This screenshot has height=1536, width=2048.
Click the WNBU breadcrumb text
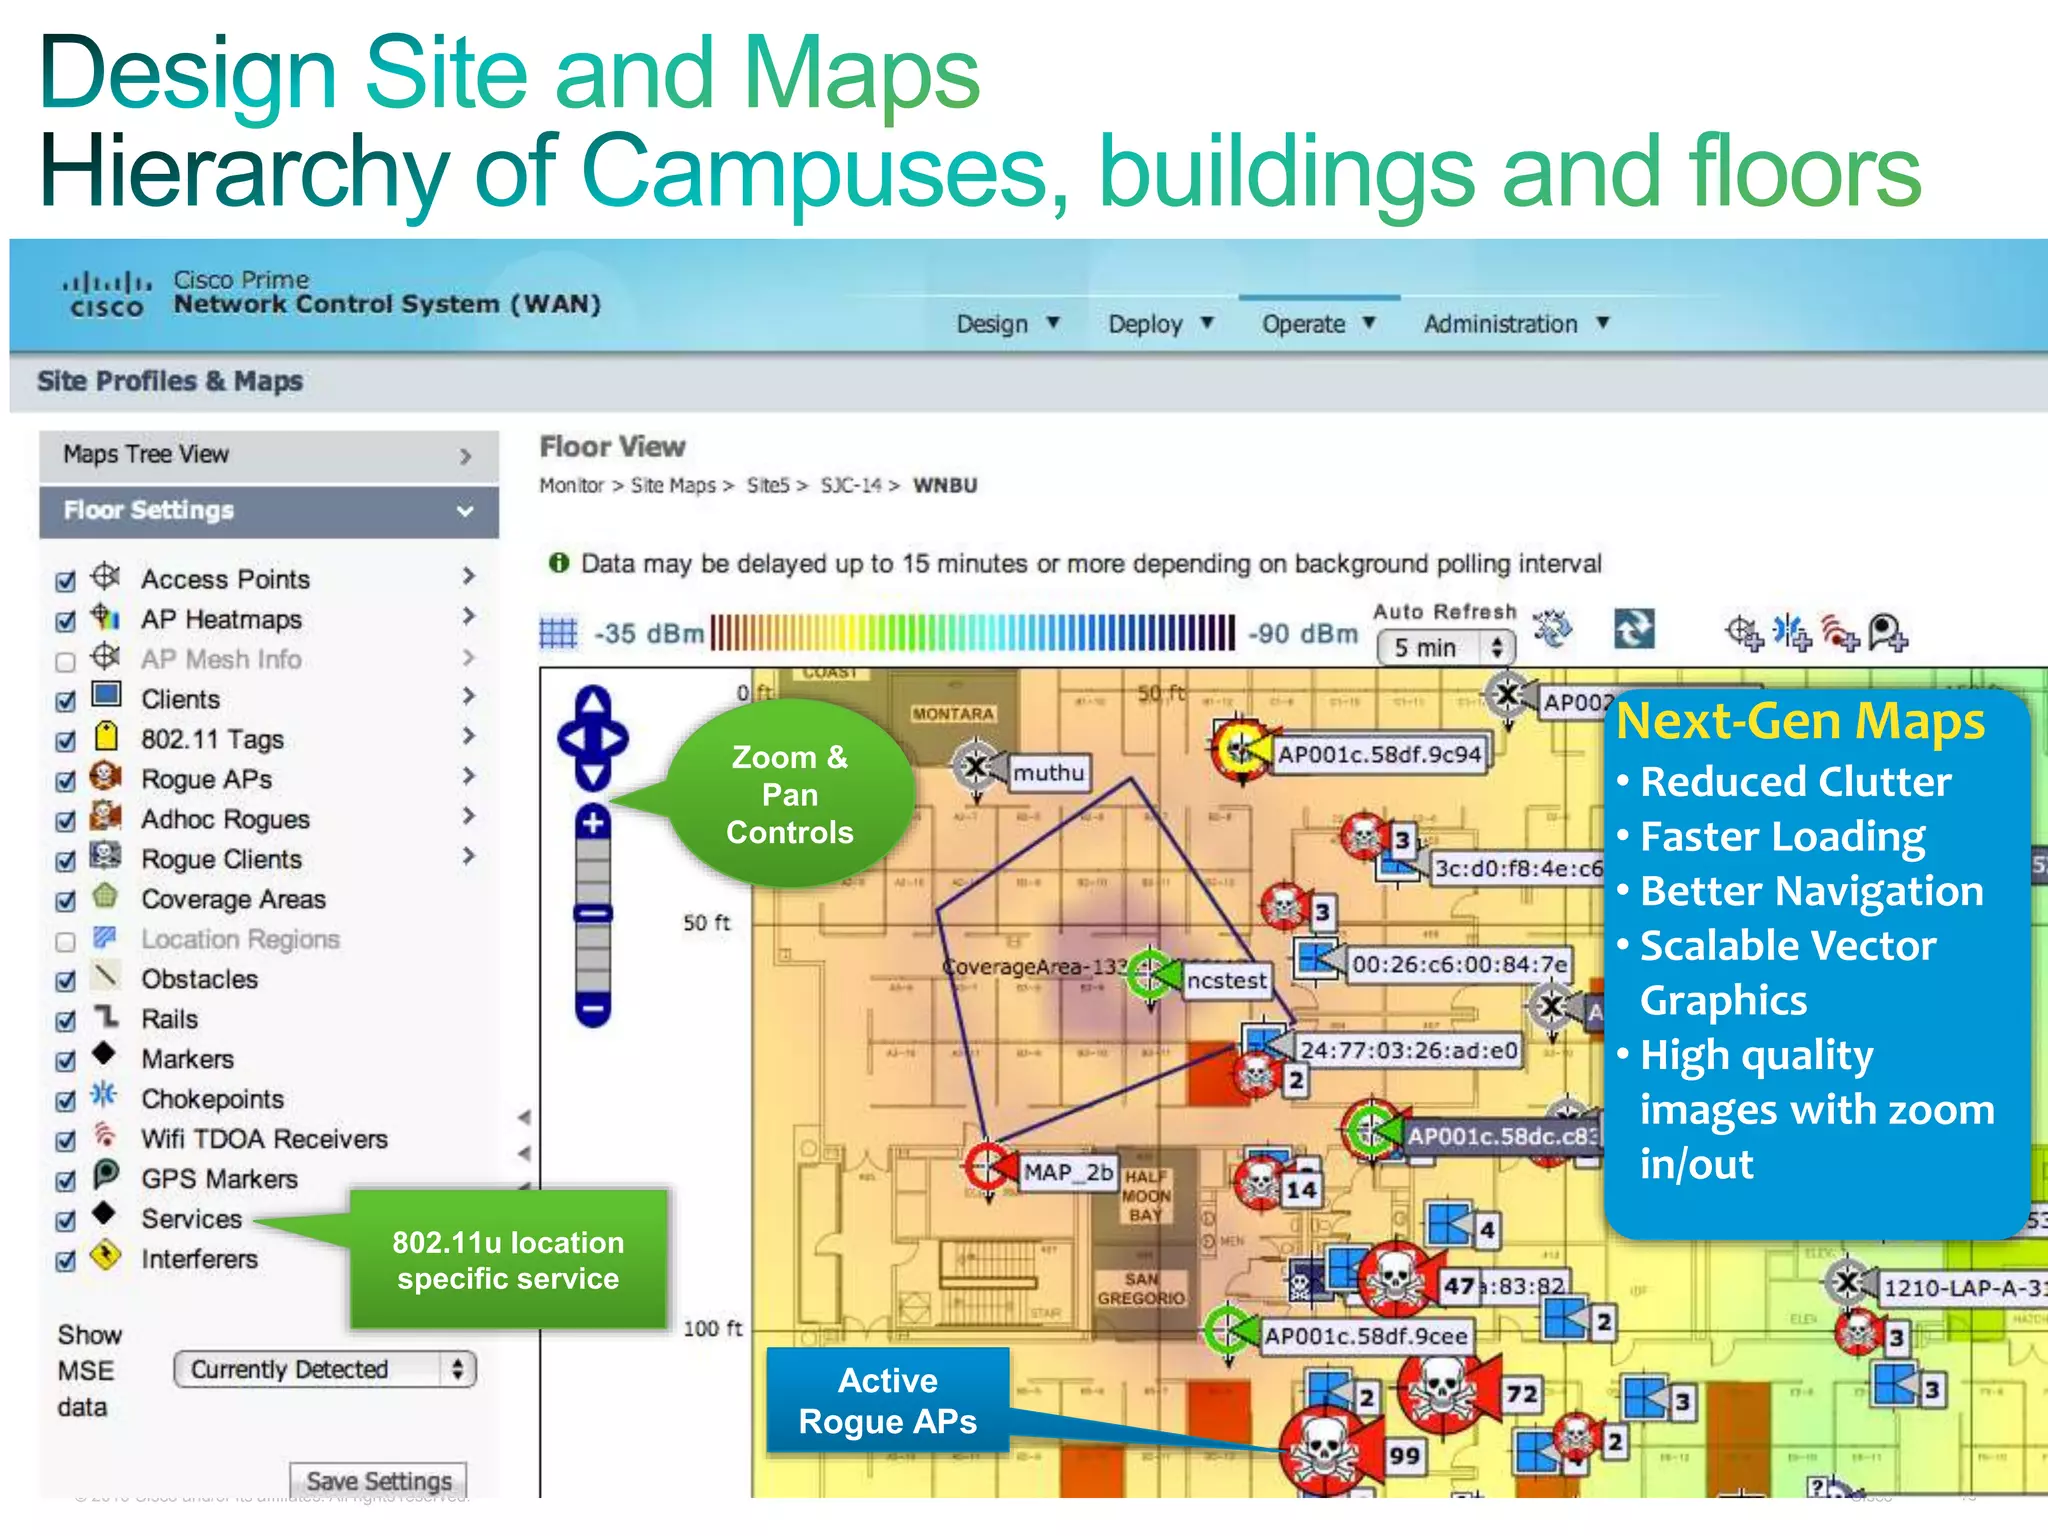[x=945, y=485]
